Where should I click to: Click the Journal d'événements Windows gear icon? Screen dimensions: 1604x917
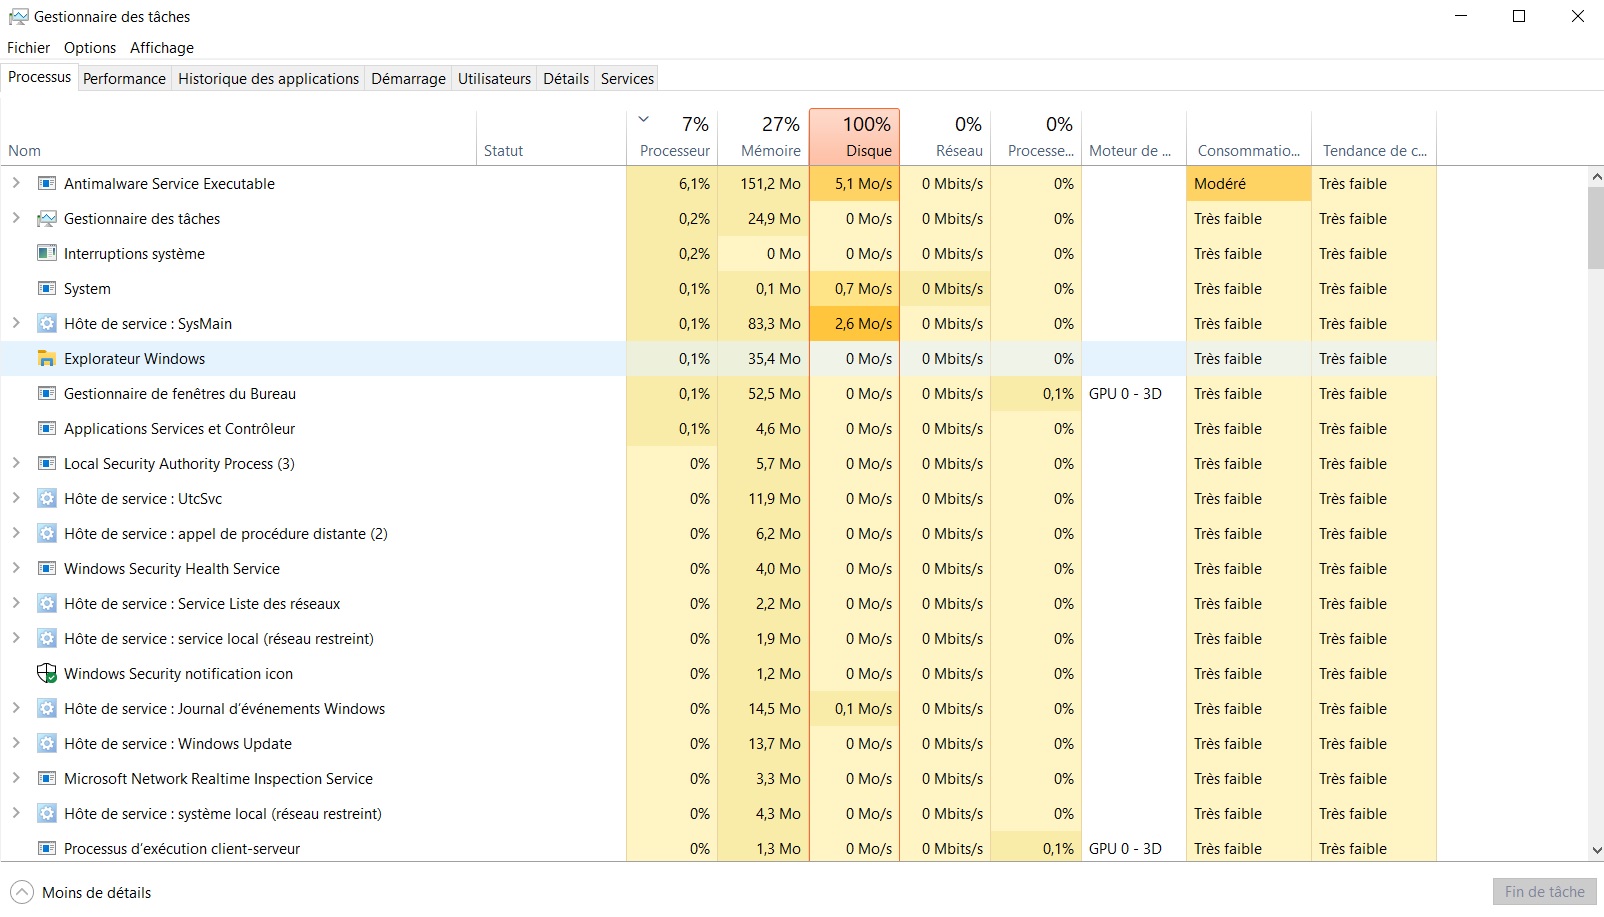[x=46, y=709]
